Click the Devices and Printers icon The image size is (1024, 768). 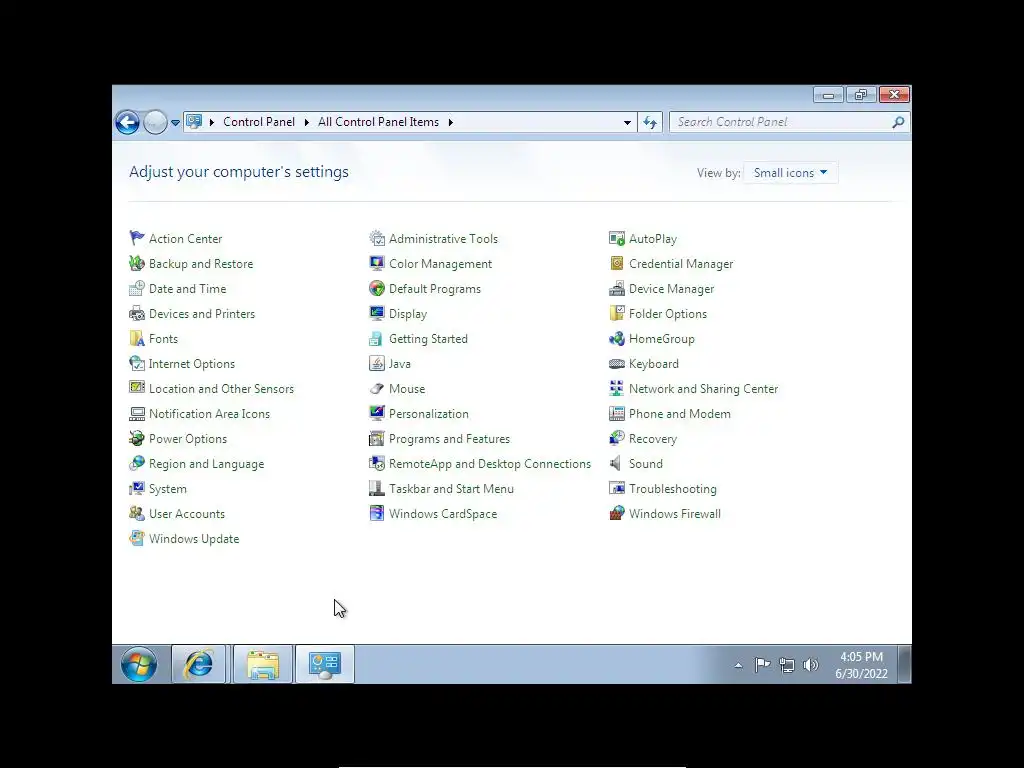(136, 313)
